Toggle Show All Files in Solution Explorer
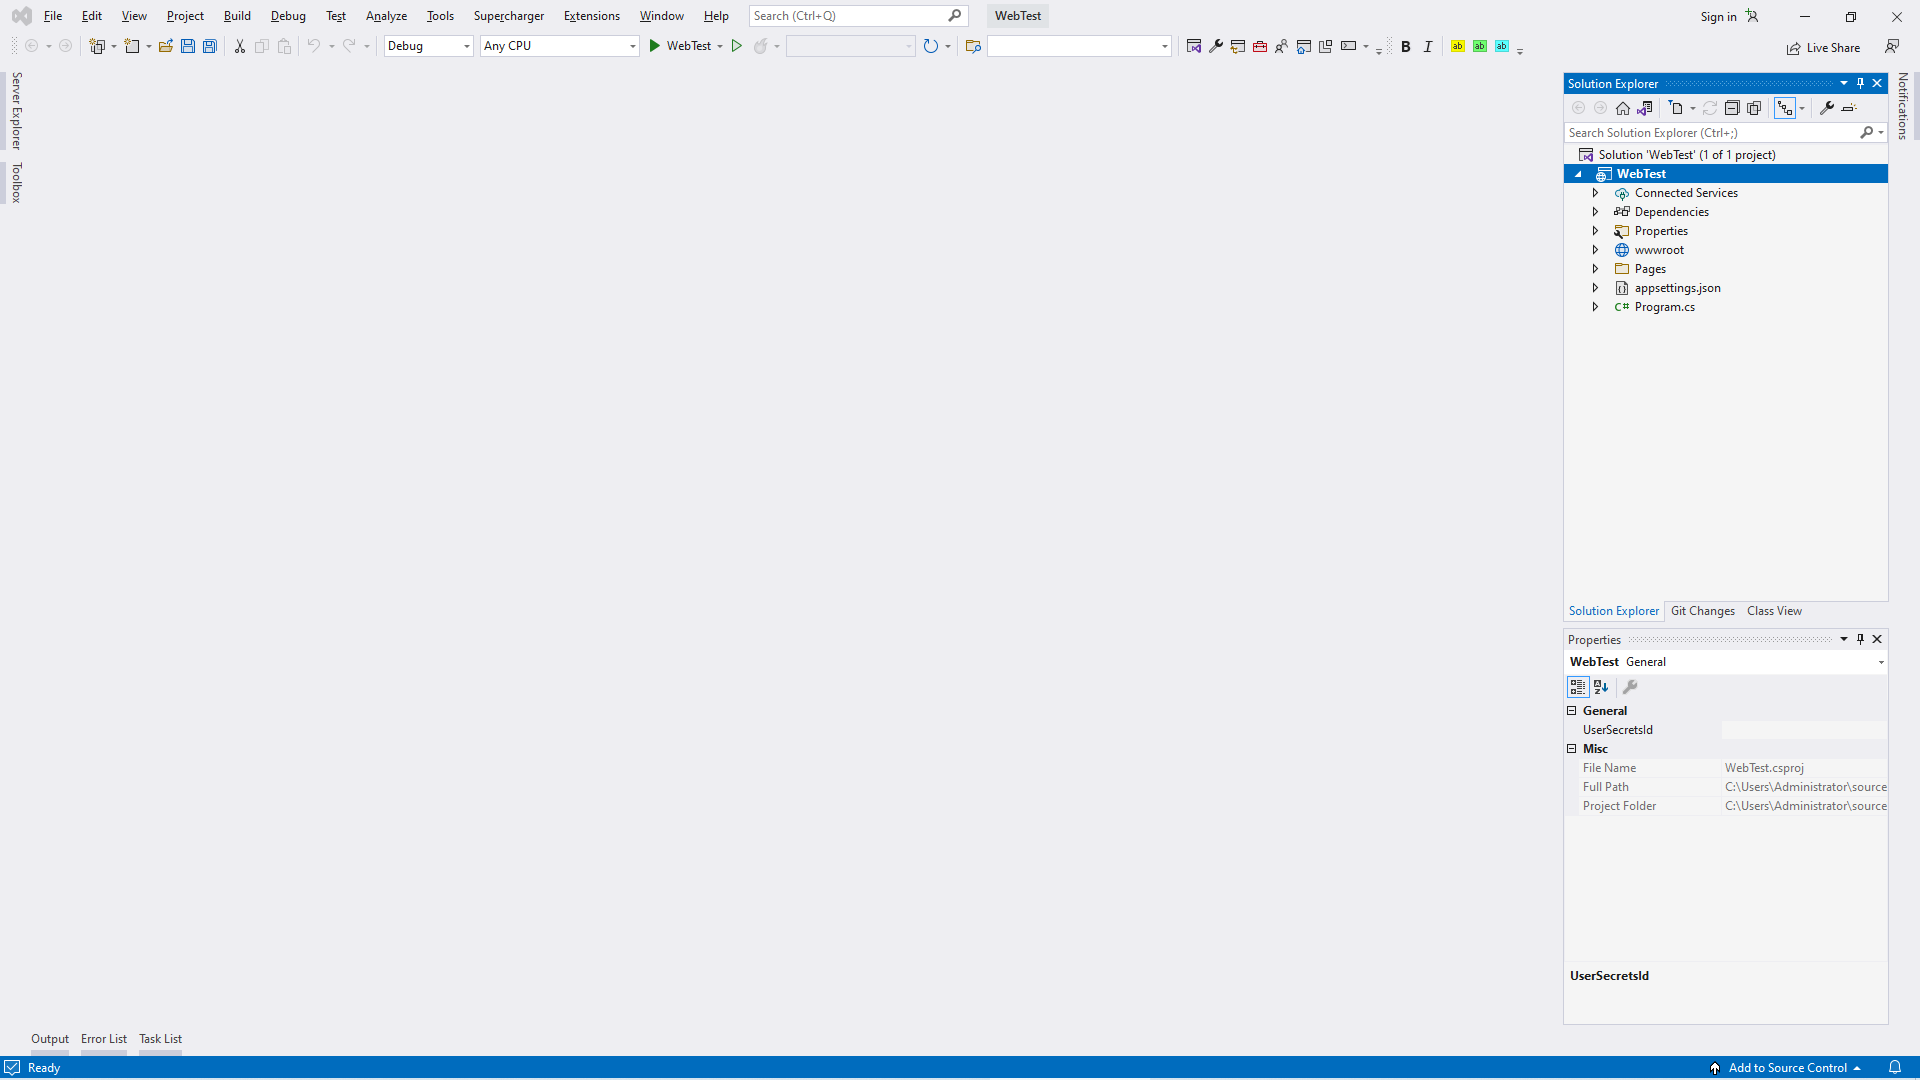1920x1080 pixels. (x=1754, y=108)
